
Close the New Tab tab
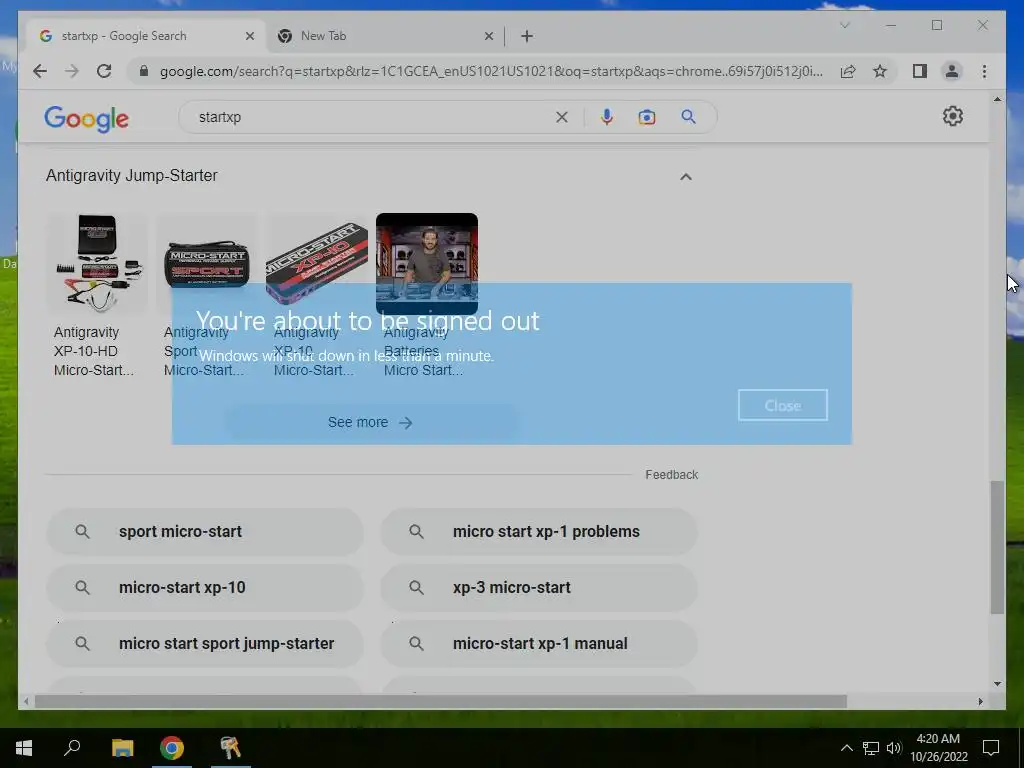click(488, 36)
